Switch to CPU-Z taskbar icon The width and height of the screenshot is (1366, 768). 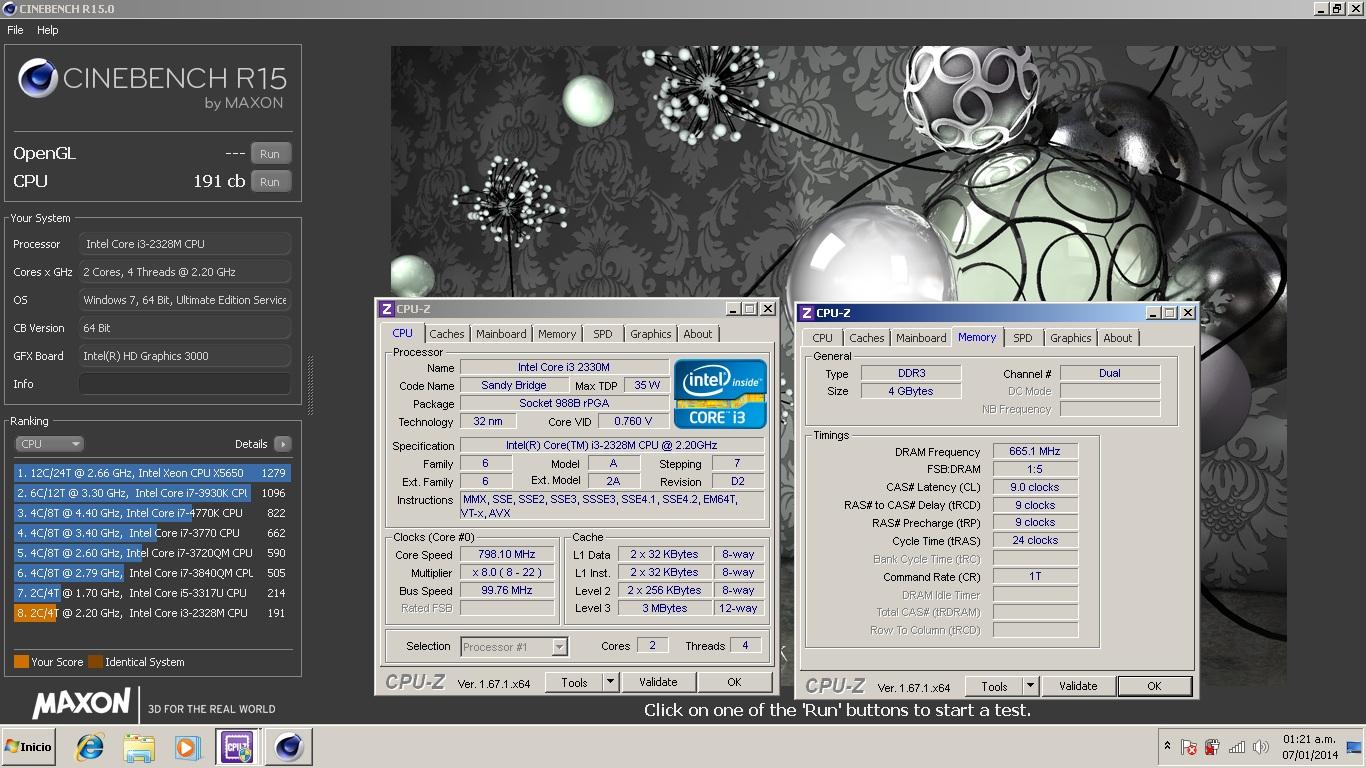pos(238,747)
